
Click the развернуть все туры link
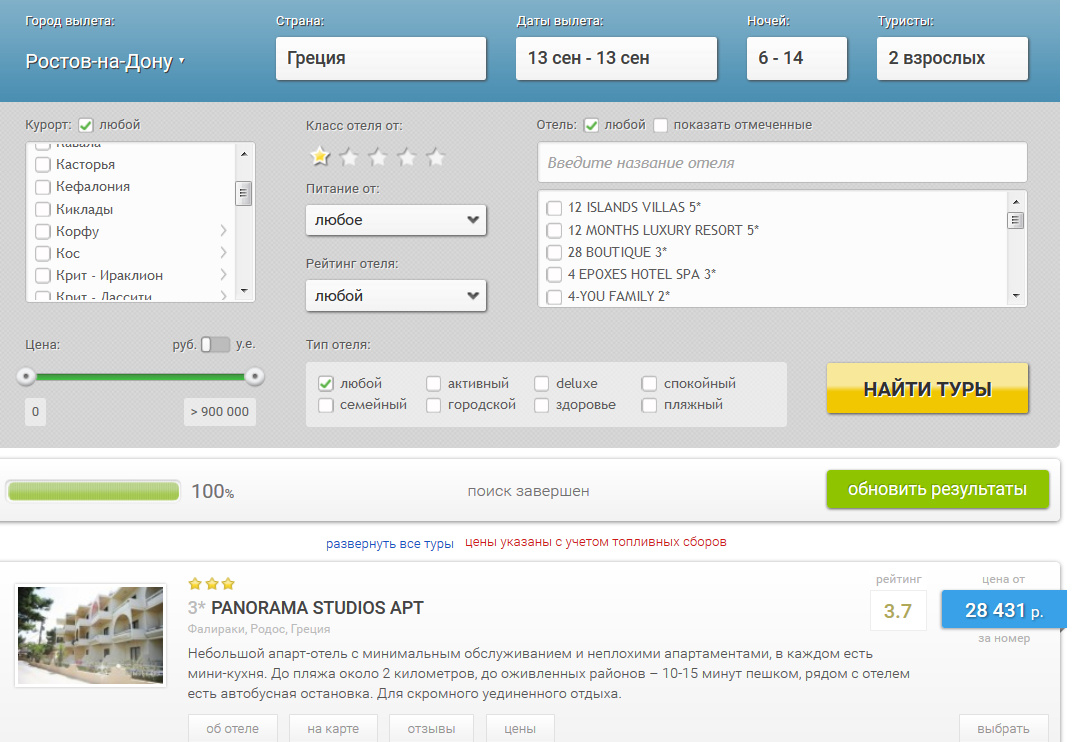(389, 543)
